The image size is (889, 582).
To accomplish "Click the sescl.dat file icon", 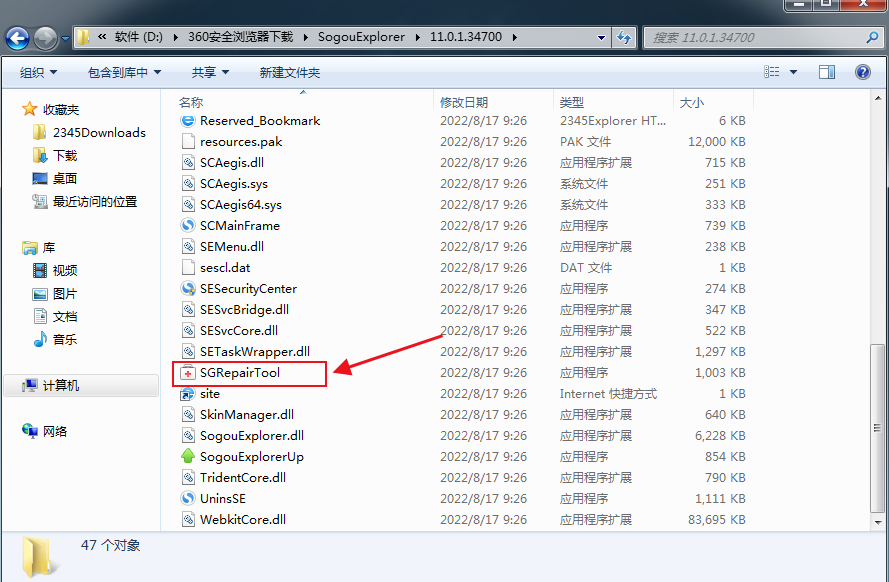I will coord(188,267).
